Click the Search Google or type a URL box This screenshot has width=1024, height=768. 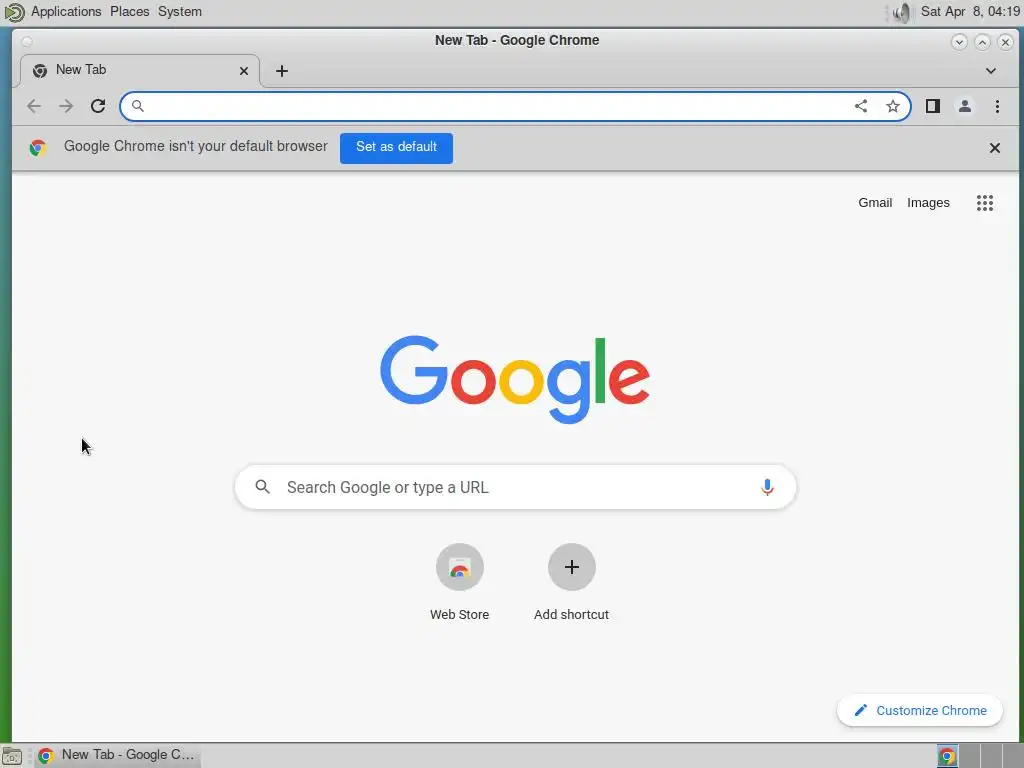(515, 487)
